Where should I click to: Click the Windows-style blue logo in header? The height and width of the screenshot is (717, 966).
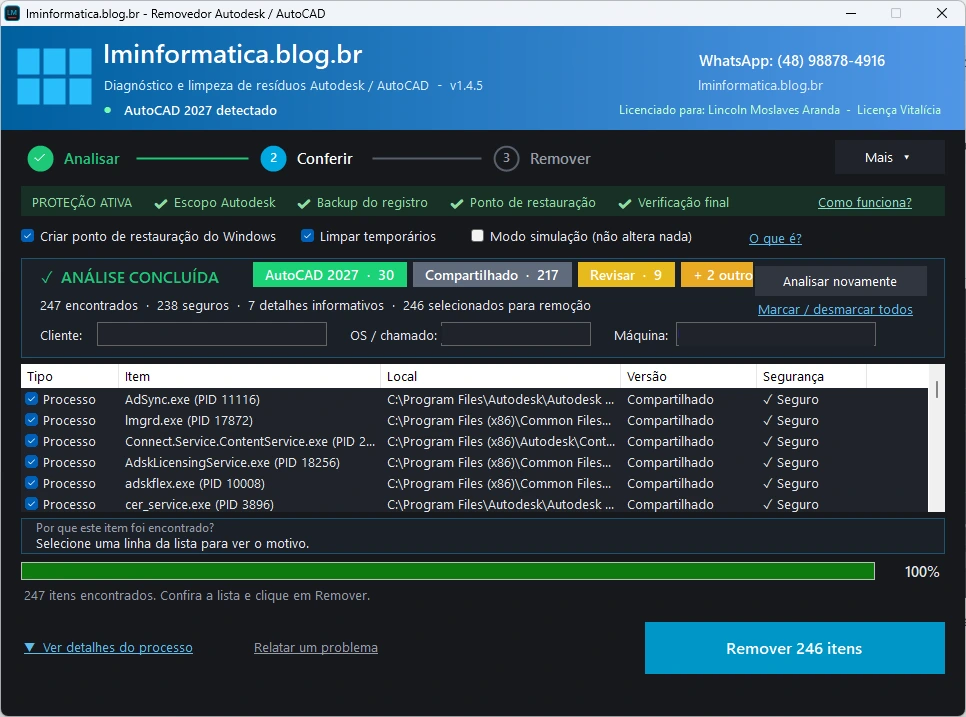click(x=54, y=76)
